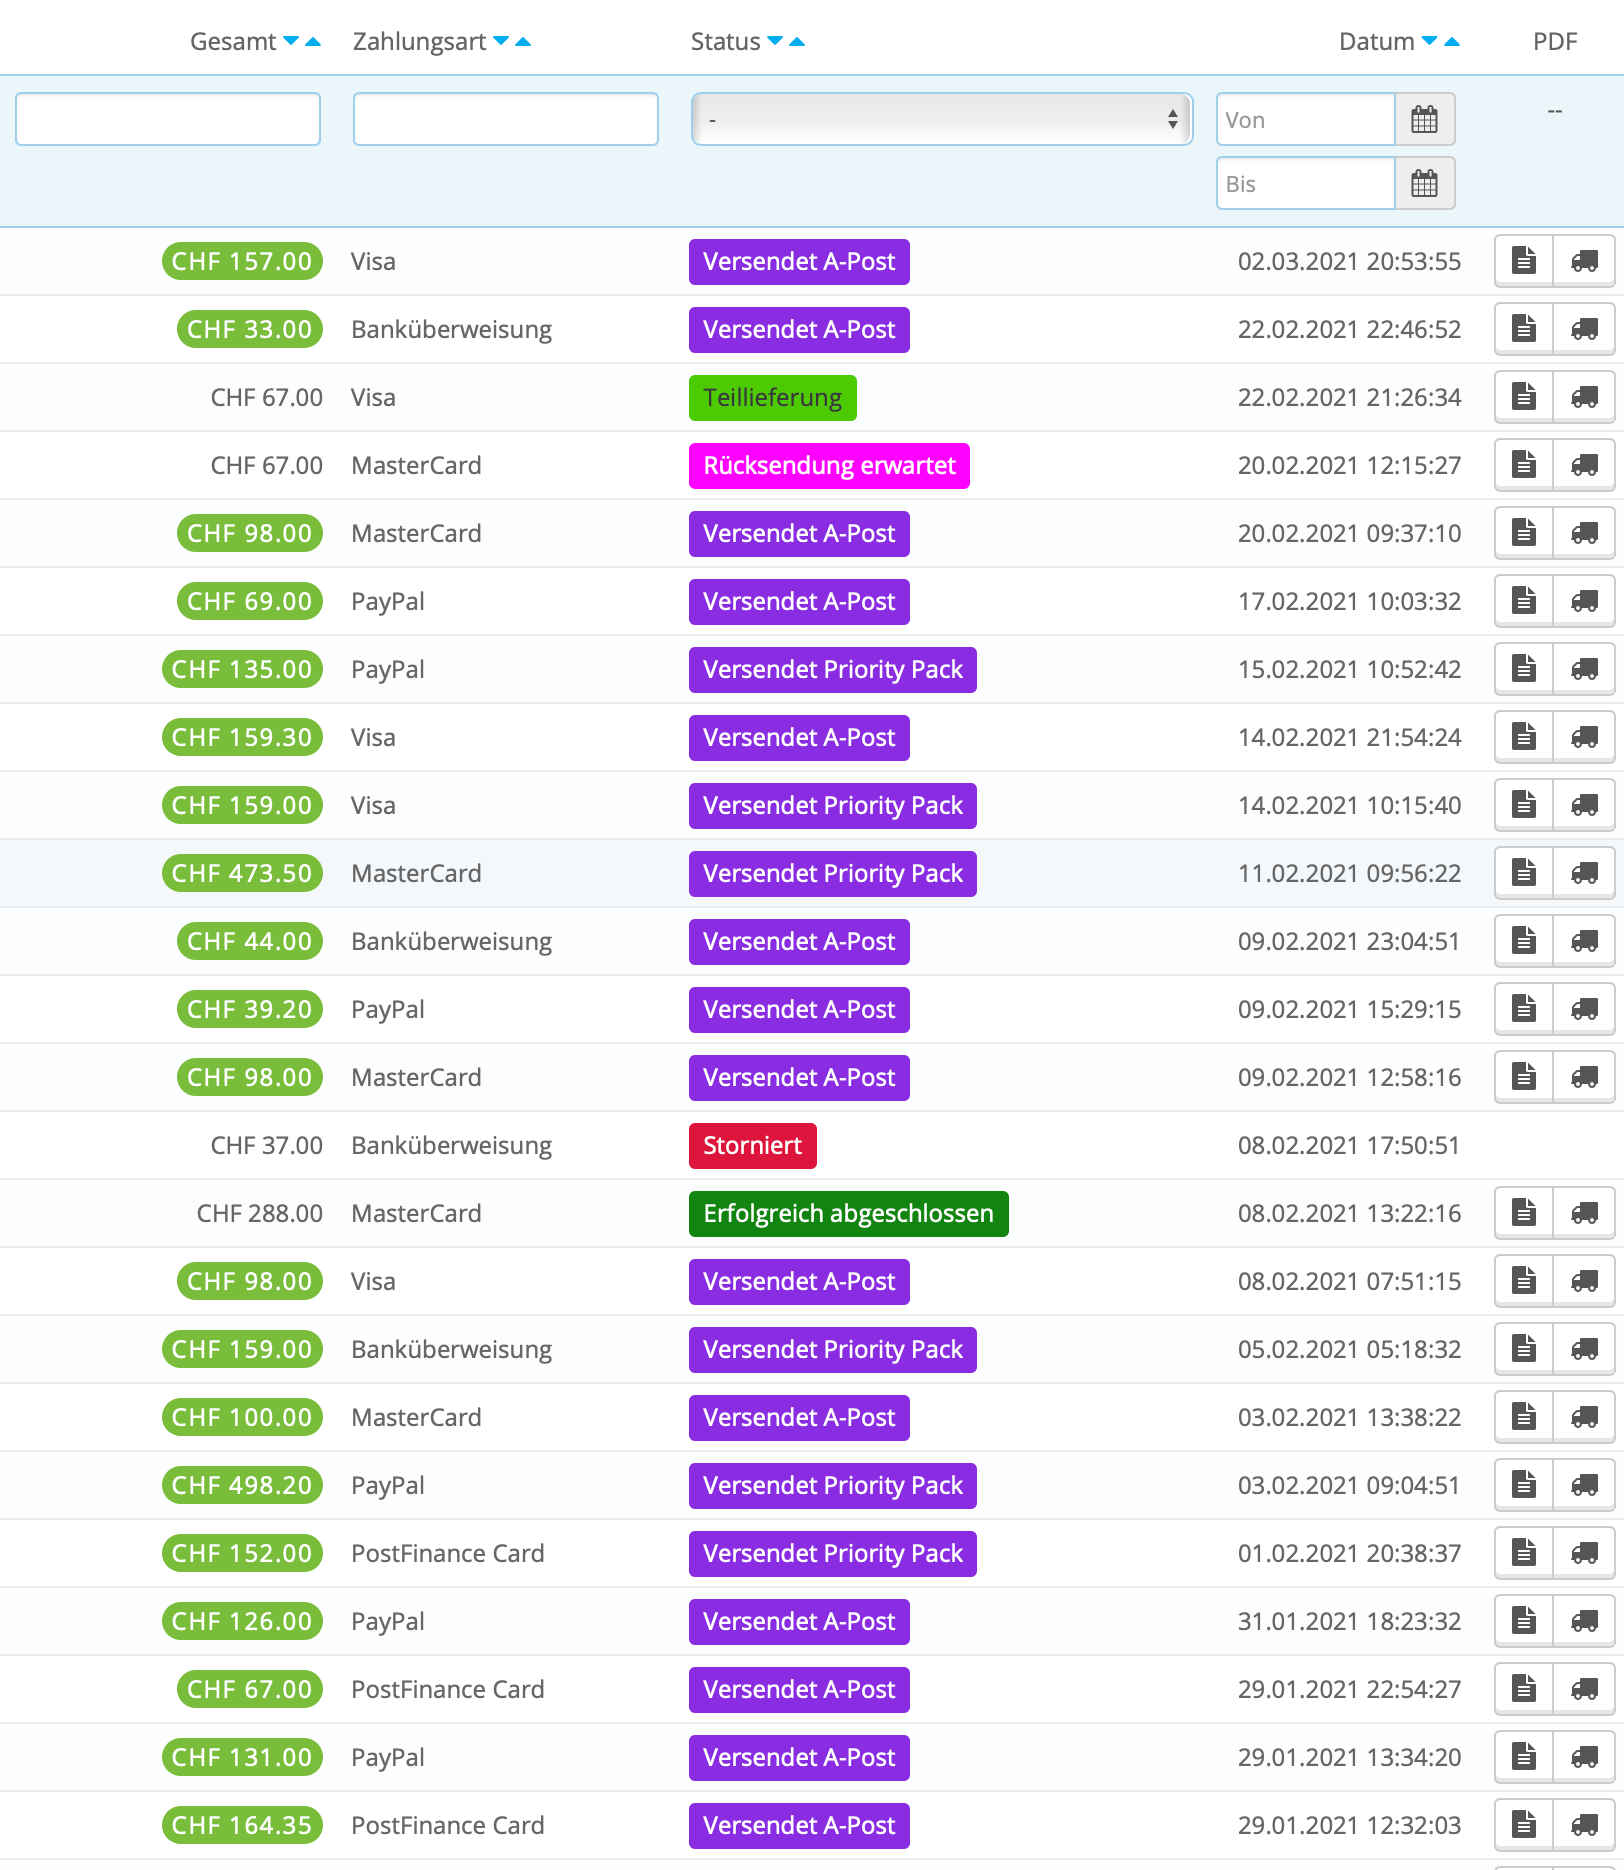Open invoice PDF for order 02.03.2021 20:53:55
Image resolution: width=1624 pixels, height=1870 pixels.
click(1524, 261)
